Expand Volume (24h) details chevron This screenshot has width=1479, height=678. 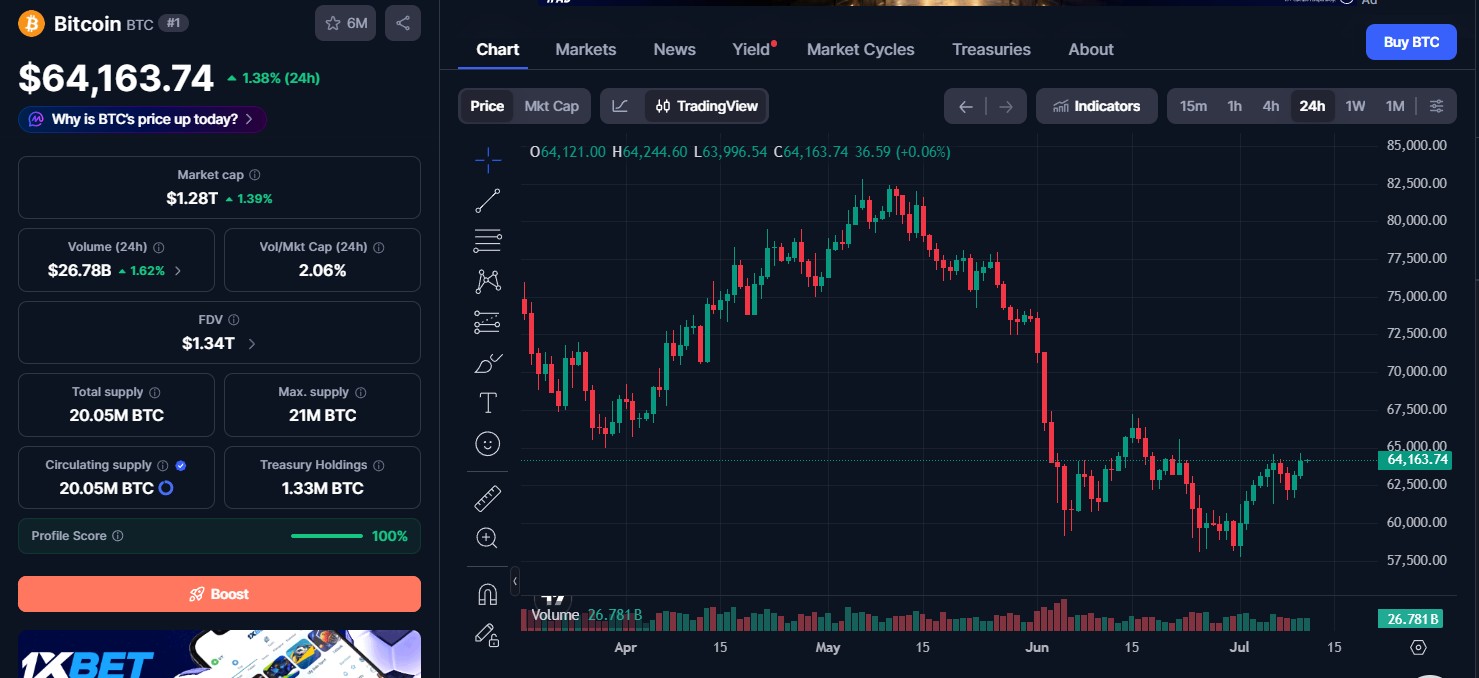[x=178, y=271]
